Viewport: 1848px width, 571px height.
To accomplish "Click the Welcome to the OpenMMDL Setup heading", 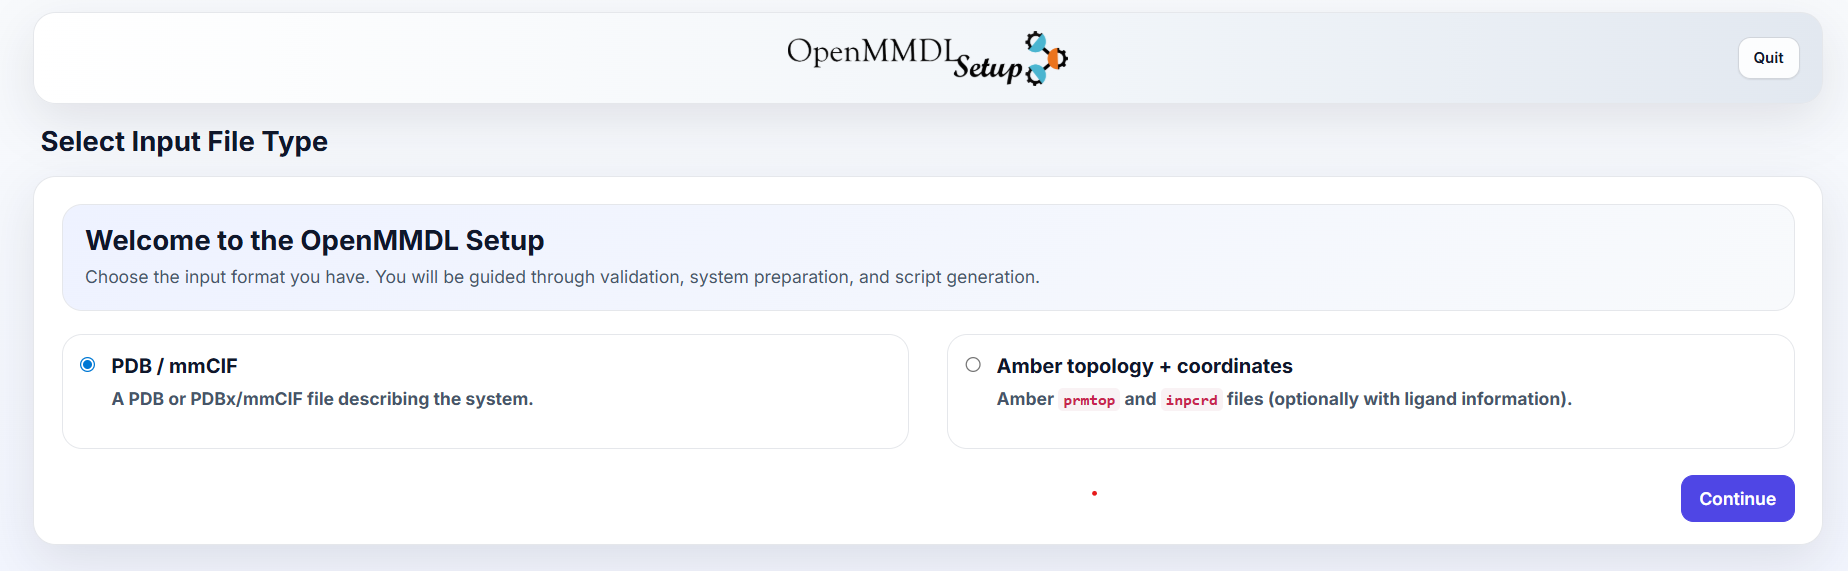I will tap(315, 241).
